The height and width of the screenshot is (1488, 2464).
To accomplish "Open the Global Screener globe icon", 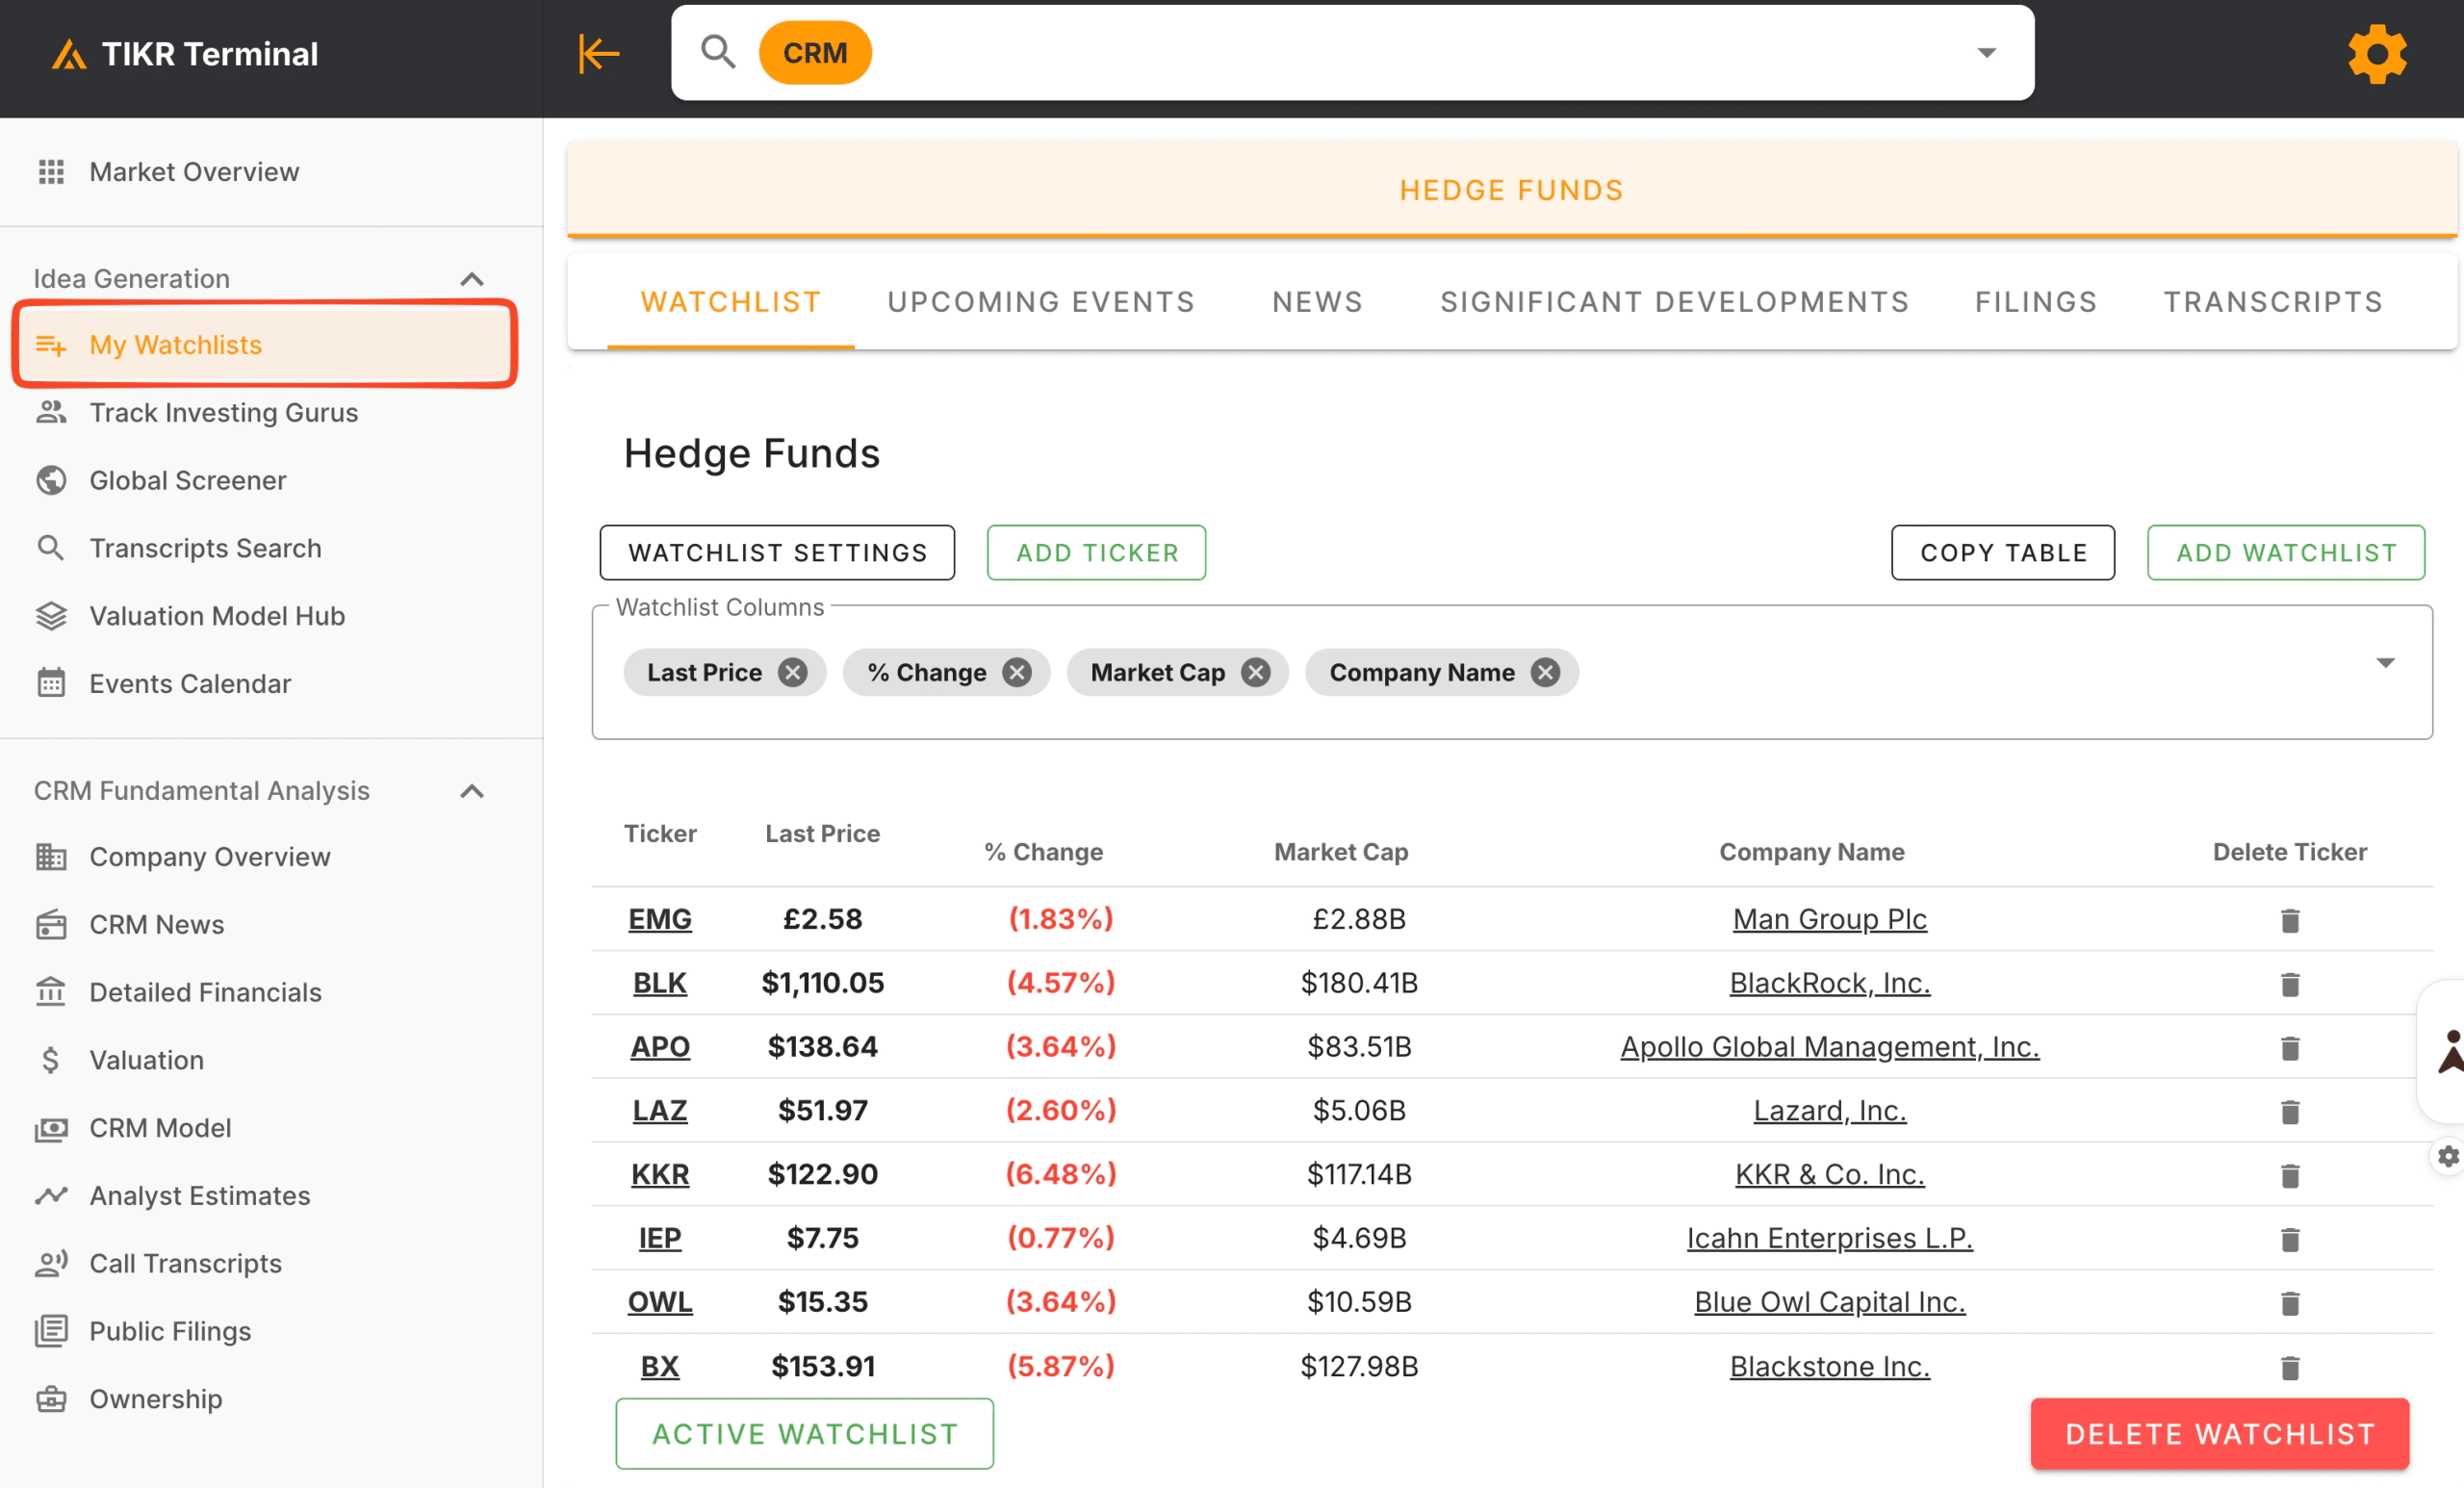I will coord(51,480).
